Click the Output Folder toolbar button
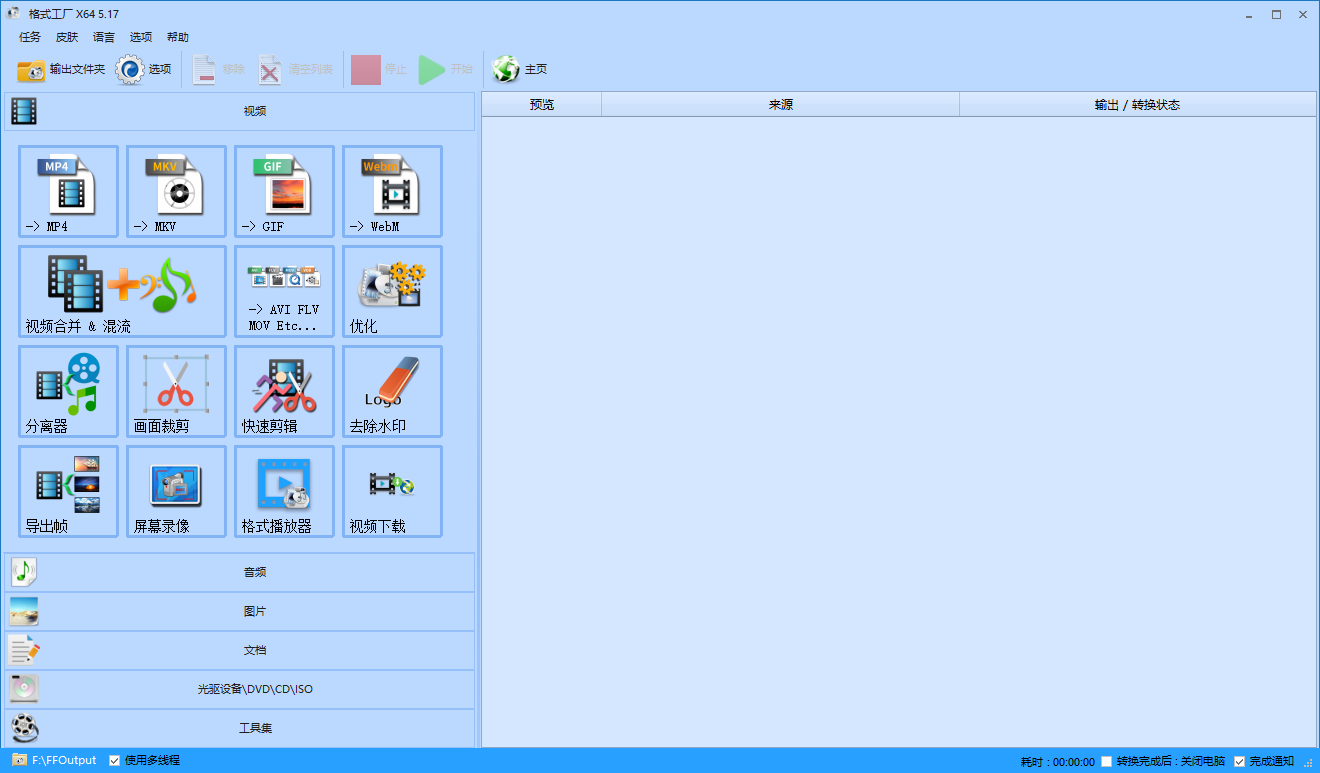The width and height of the screenshot is (1320, 773). pyautogui.click(x=61, y=70)
